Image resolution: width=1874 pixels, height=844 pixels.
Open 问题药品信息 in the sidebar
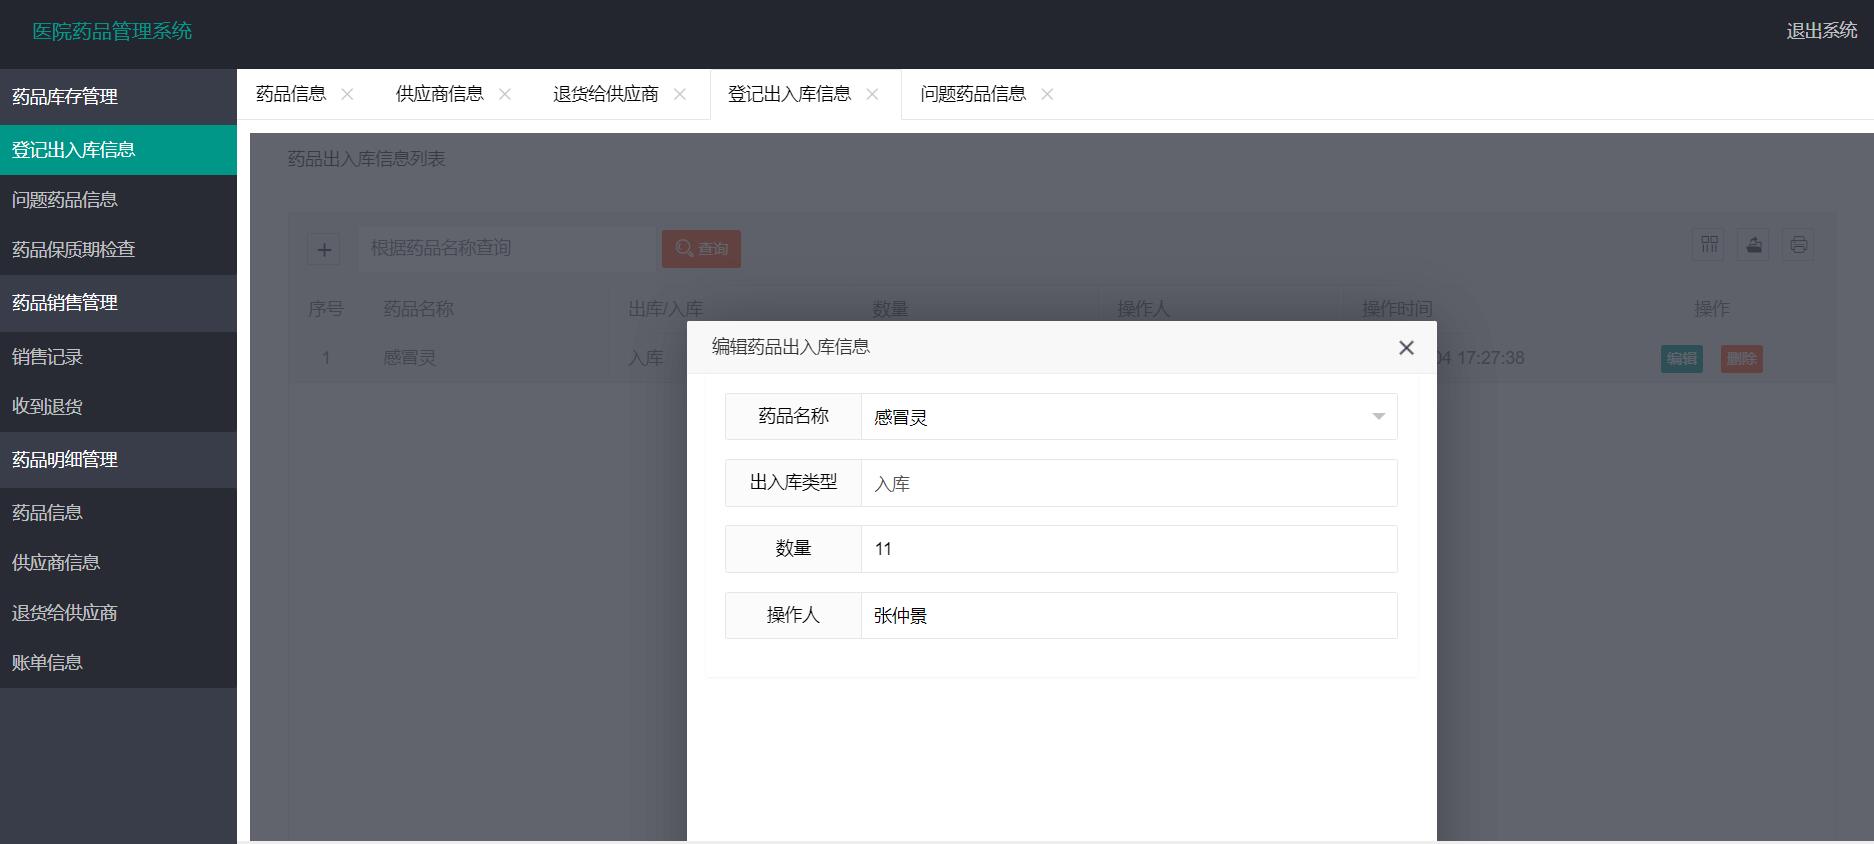(x=118, y=200)
